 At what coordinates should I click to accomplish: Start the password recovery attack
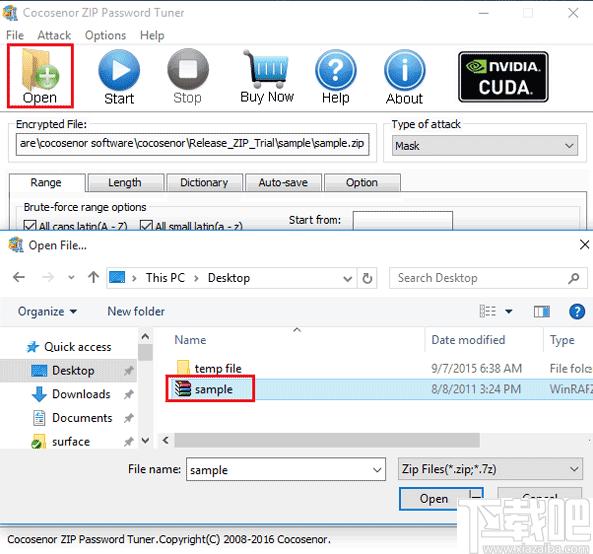click(119, 77)
